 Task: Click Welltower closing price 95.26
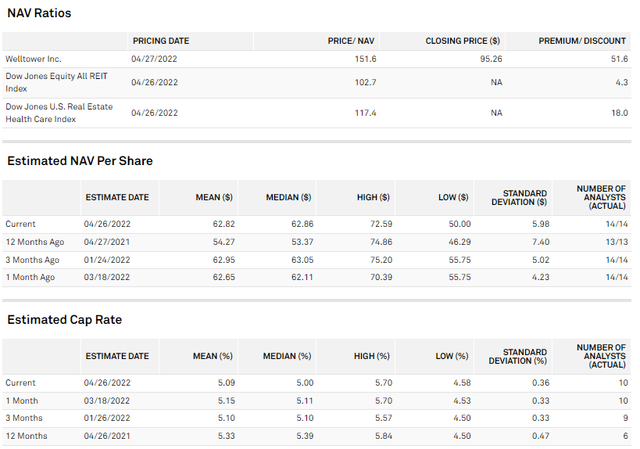[491, 59]
